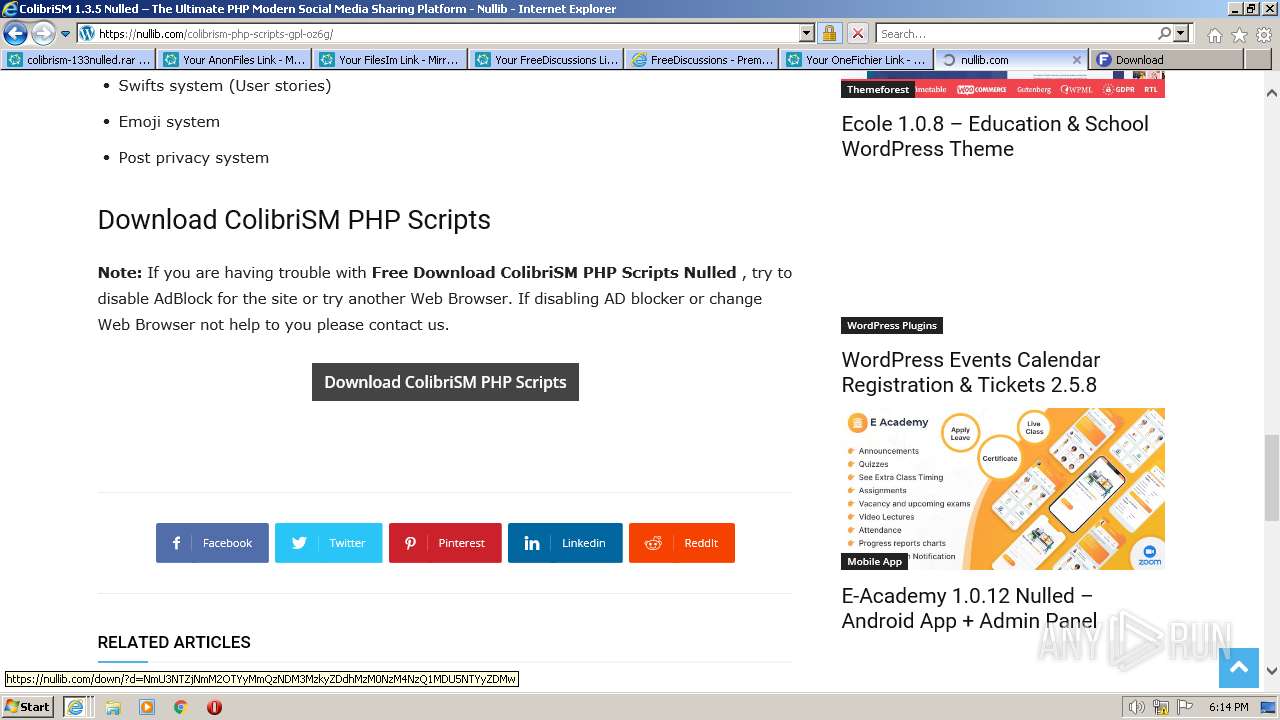
Task: Open the media player taskbar icon
Action: tap(147, 707)
